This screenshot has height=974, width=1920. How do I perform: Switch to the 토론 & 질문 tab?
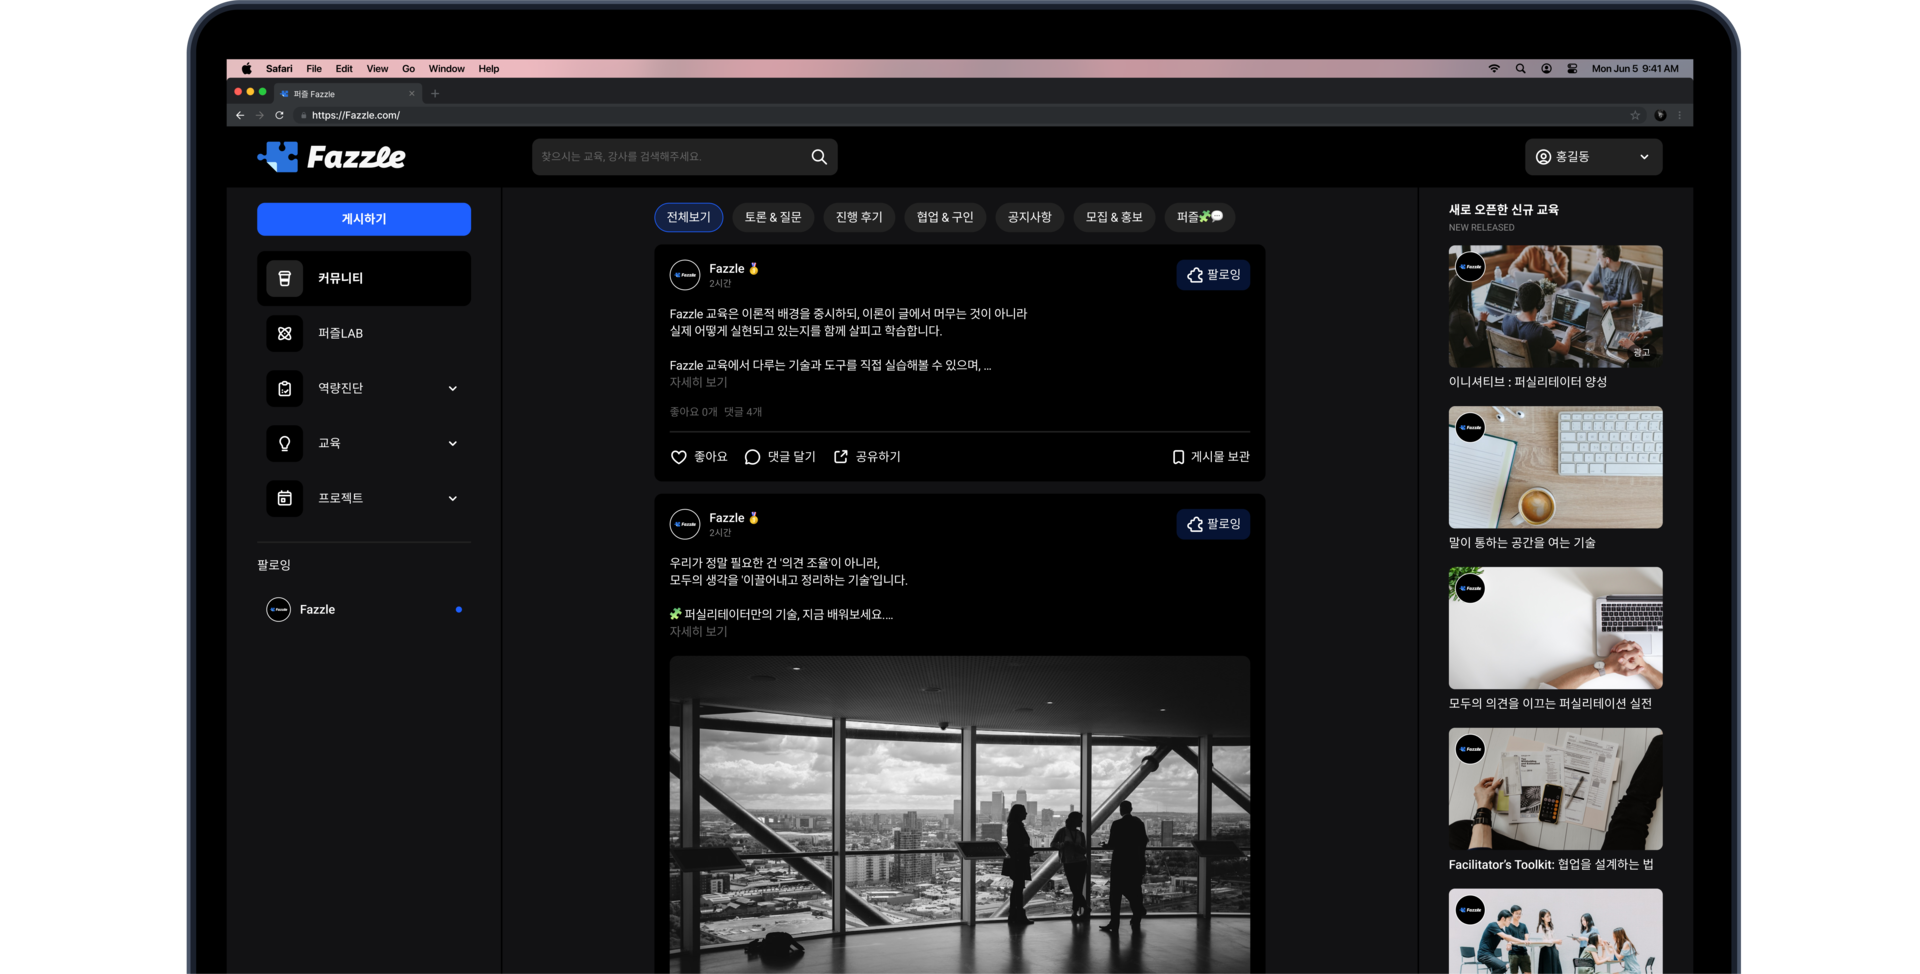(x=773, y=217)
